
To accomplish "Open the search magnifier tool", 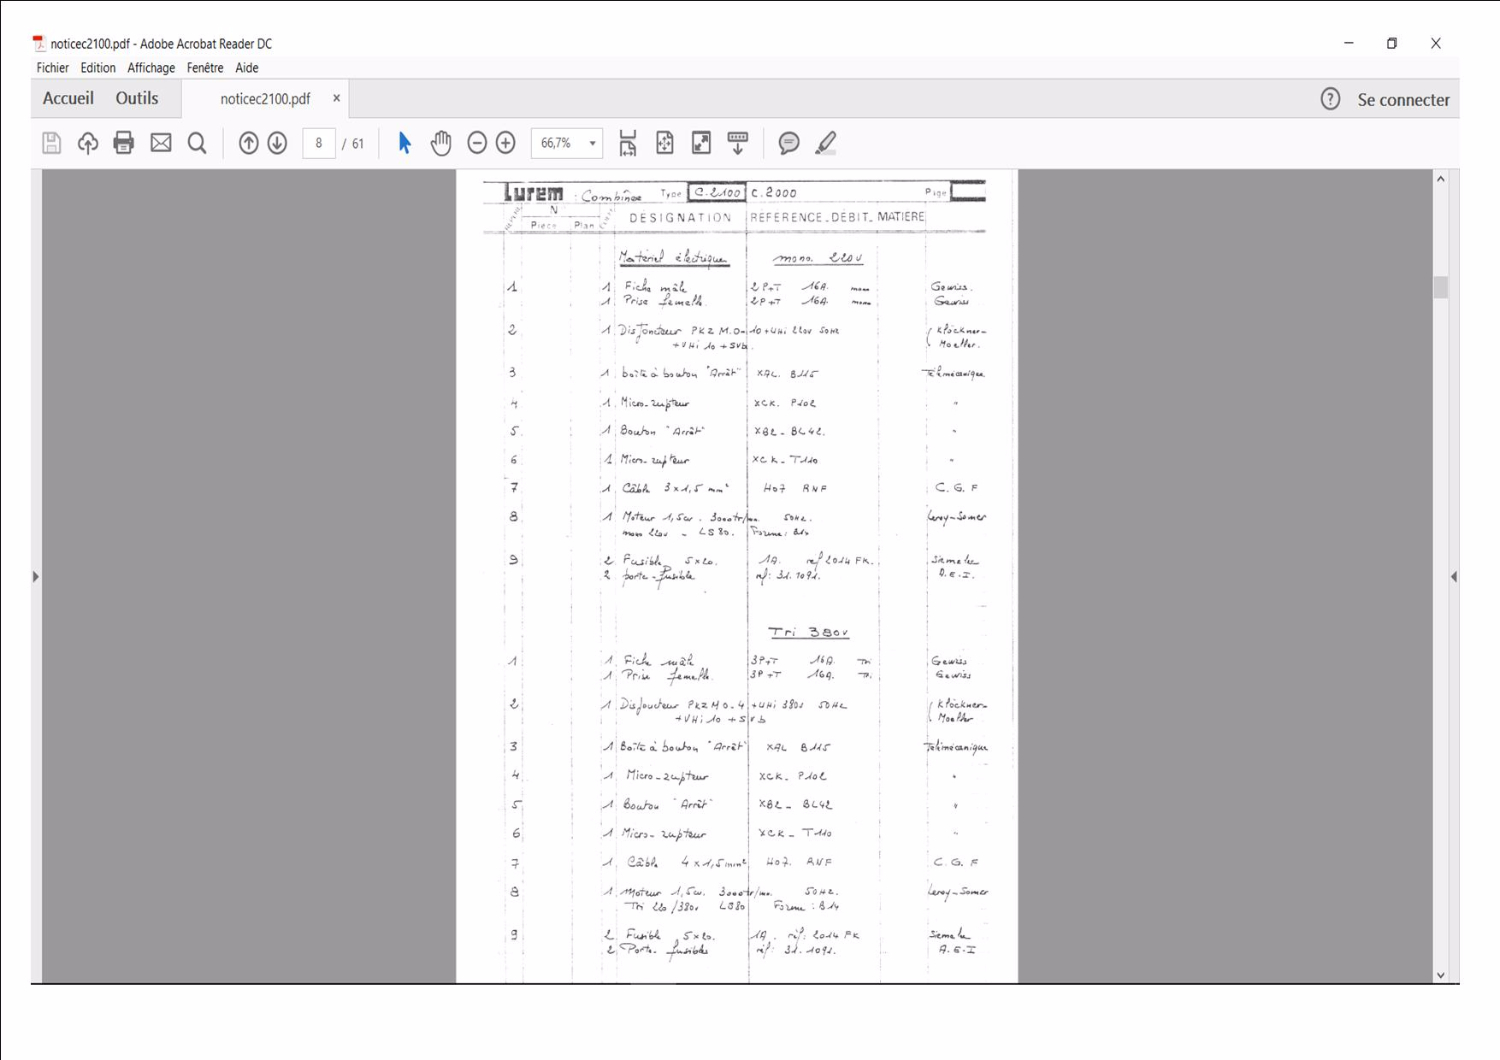I will (197, 143).
